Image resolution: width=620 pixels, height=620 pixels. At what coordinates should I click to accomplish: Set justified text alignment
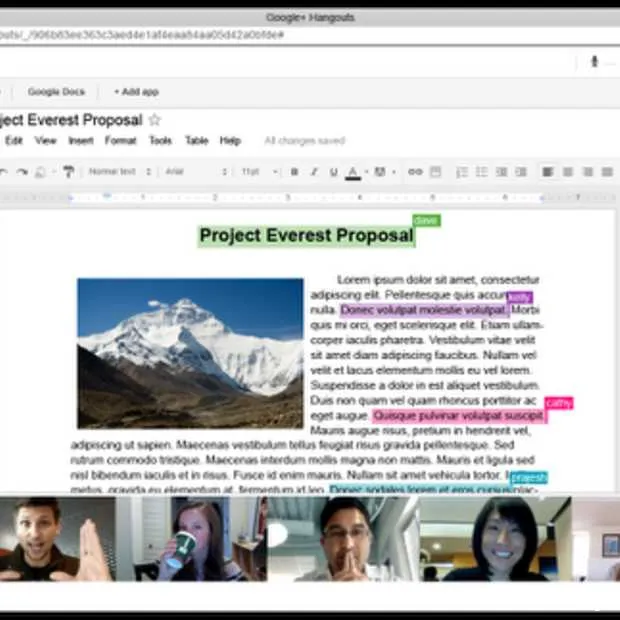pos(607,172)
